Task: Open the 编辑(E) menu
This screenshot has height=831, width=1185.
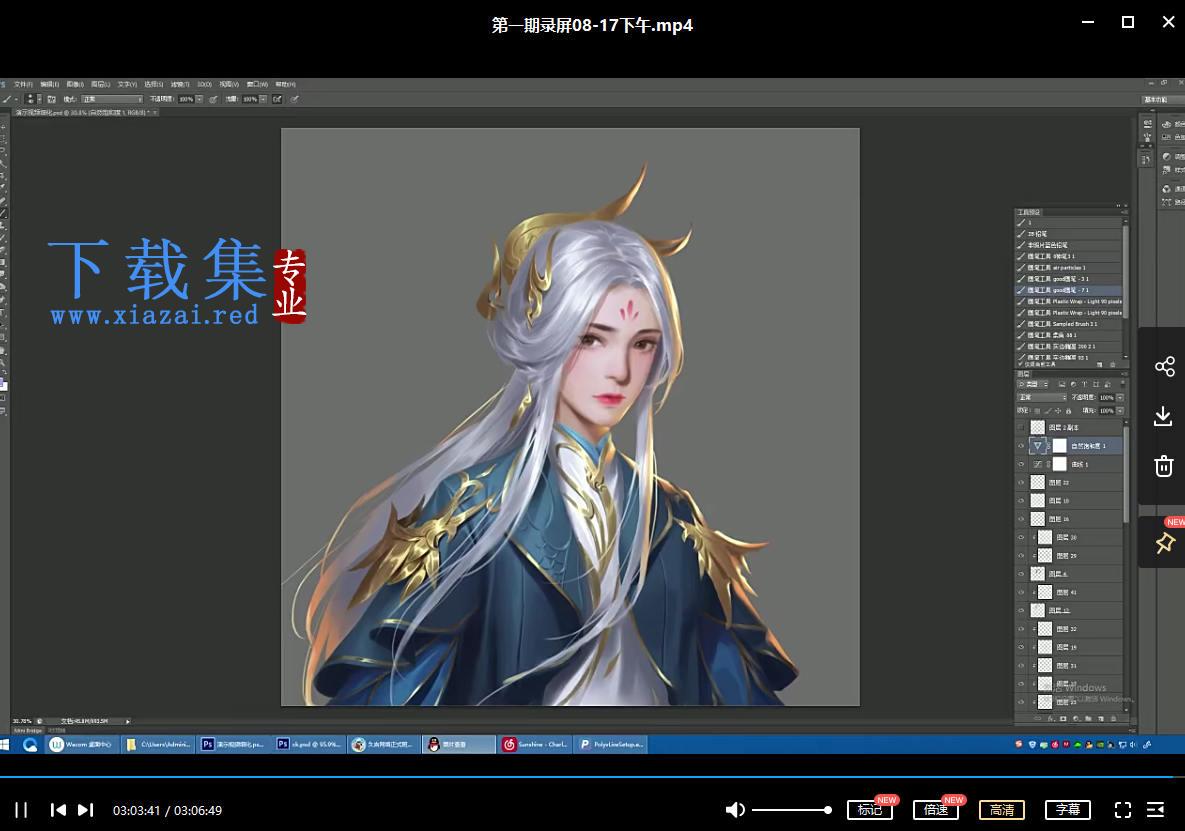Action: coord(50,84)
